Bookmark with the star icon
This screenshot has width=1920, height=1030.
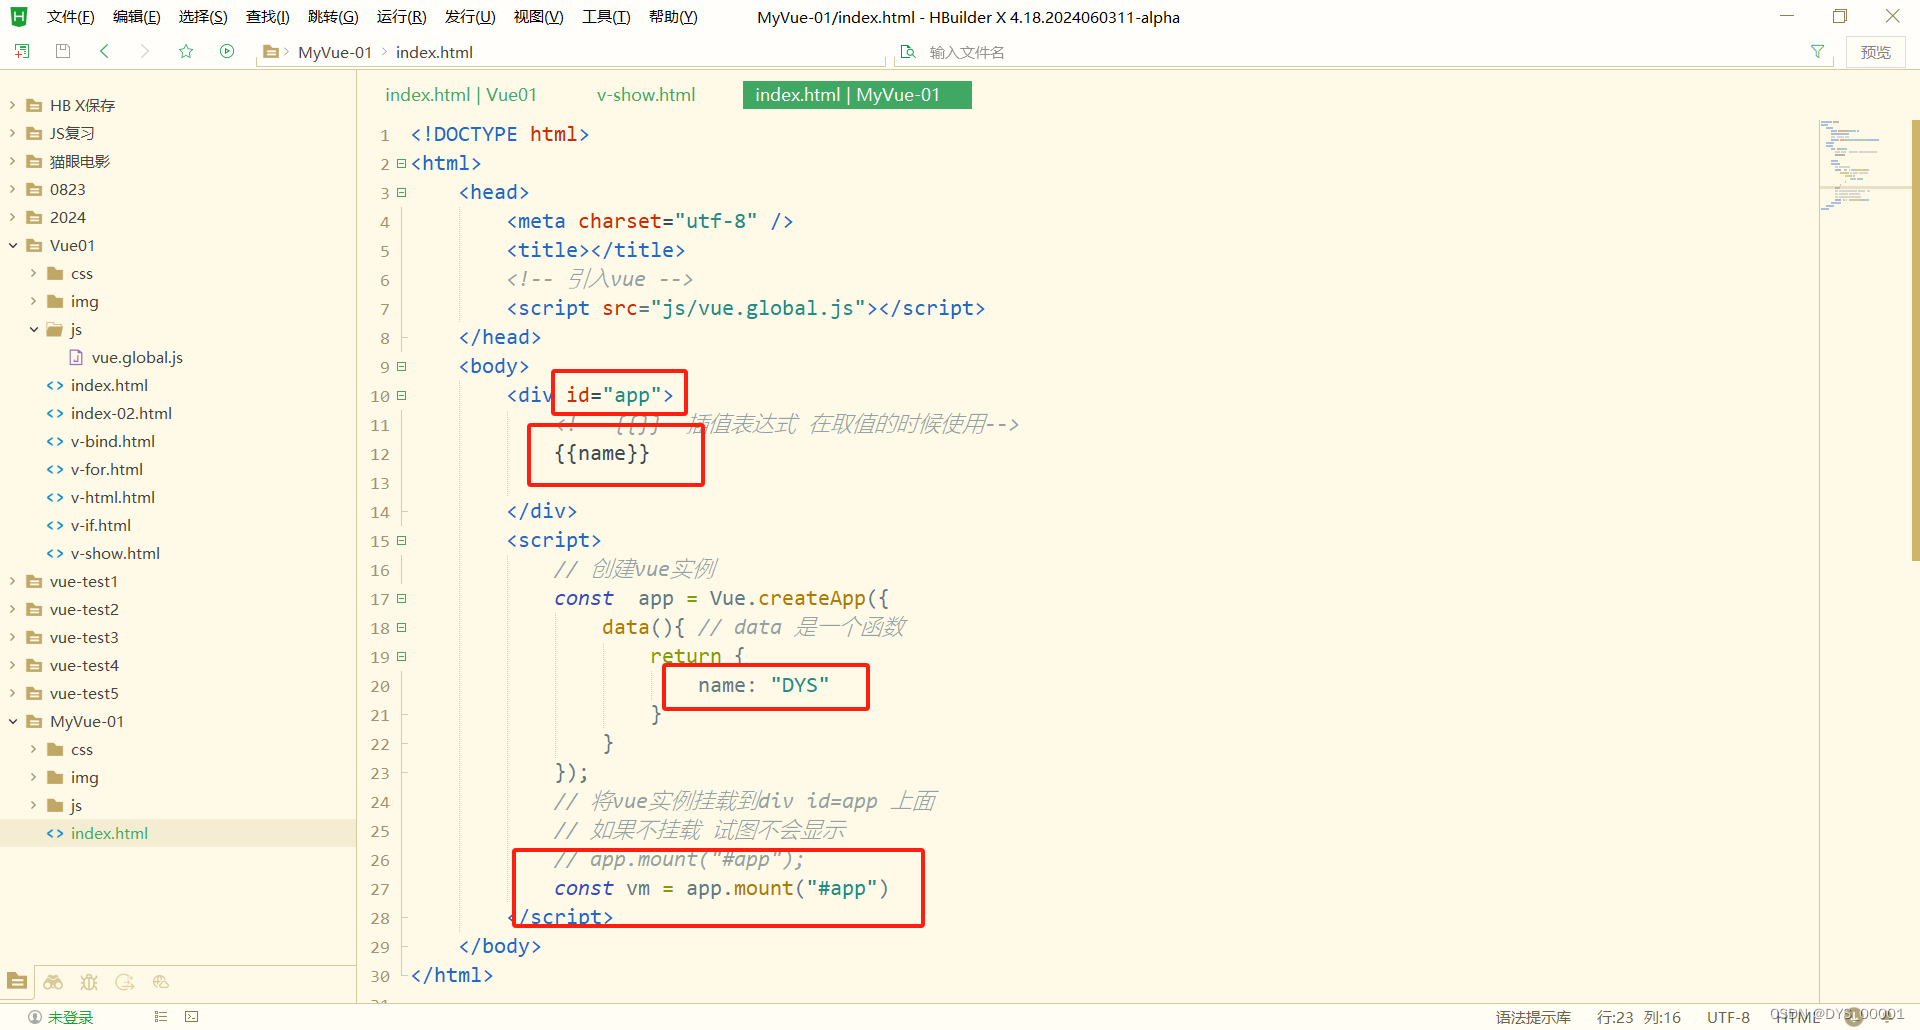pyautogui.click(x=186, y=51)
